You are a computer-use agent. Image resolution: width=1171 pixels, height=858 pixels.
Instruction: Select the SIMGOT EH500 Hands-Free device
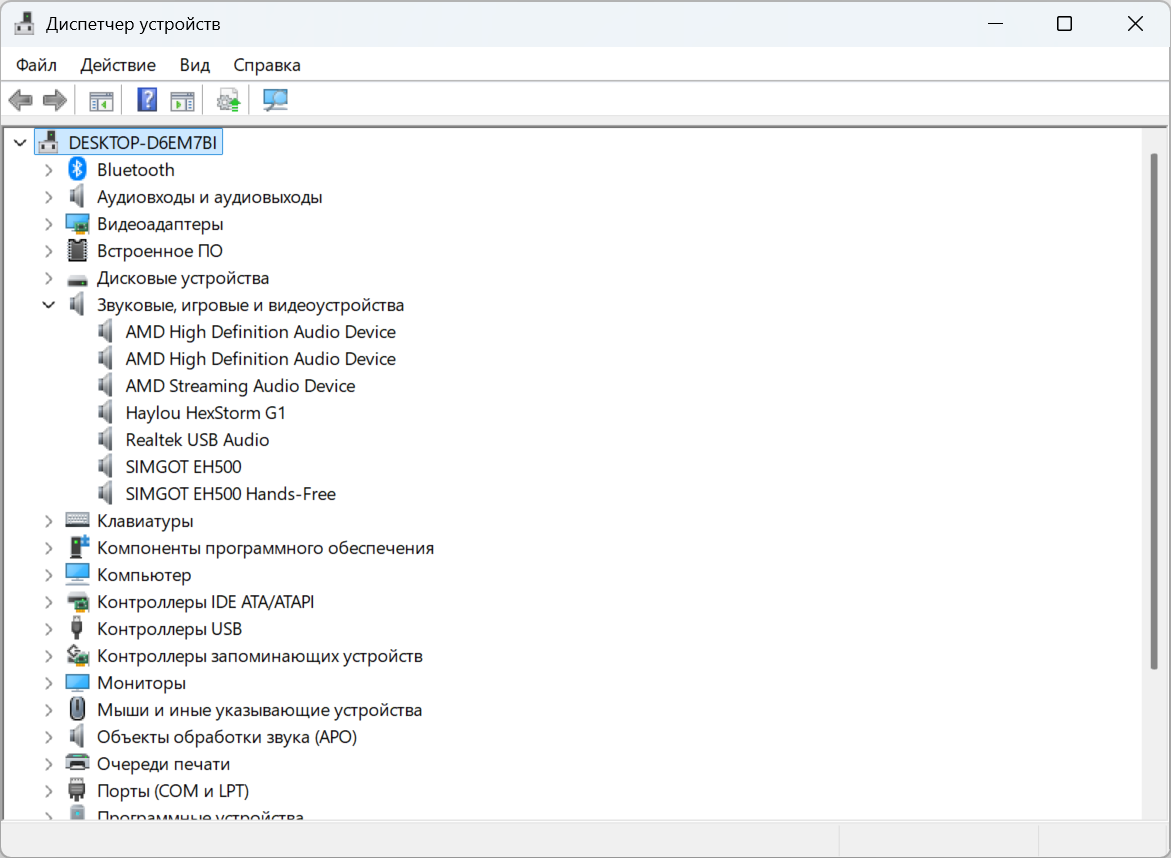pos(231,494)
